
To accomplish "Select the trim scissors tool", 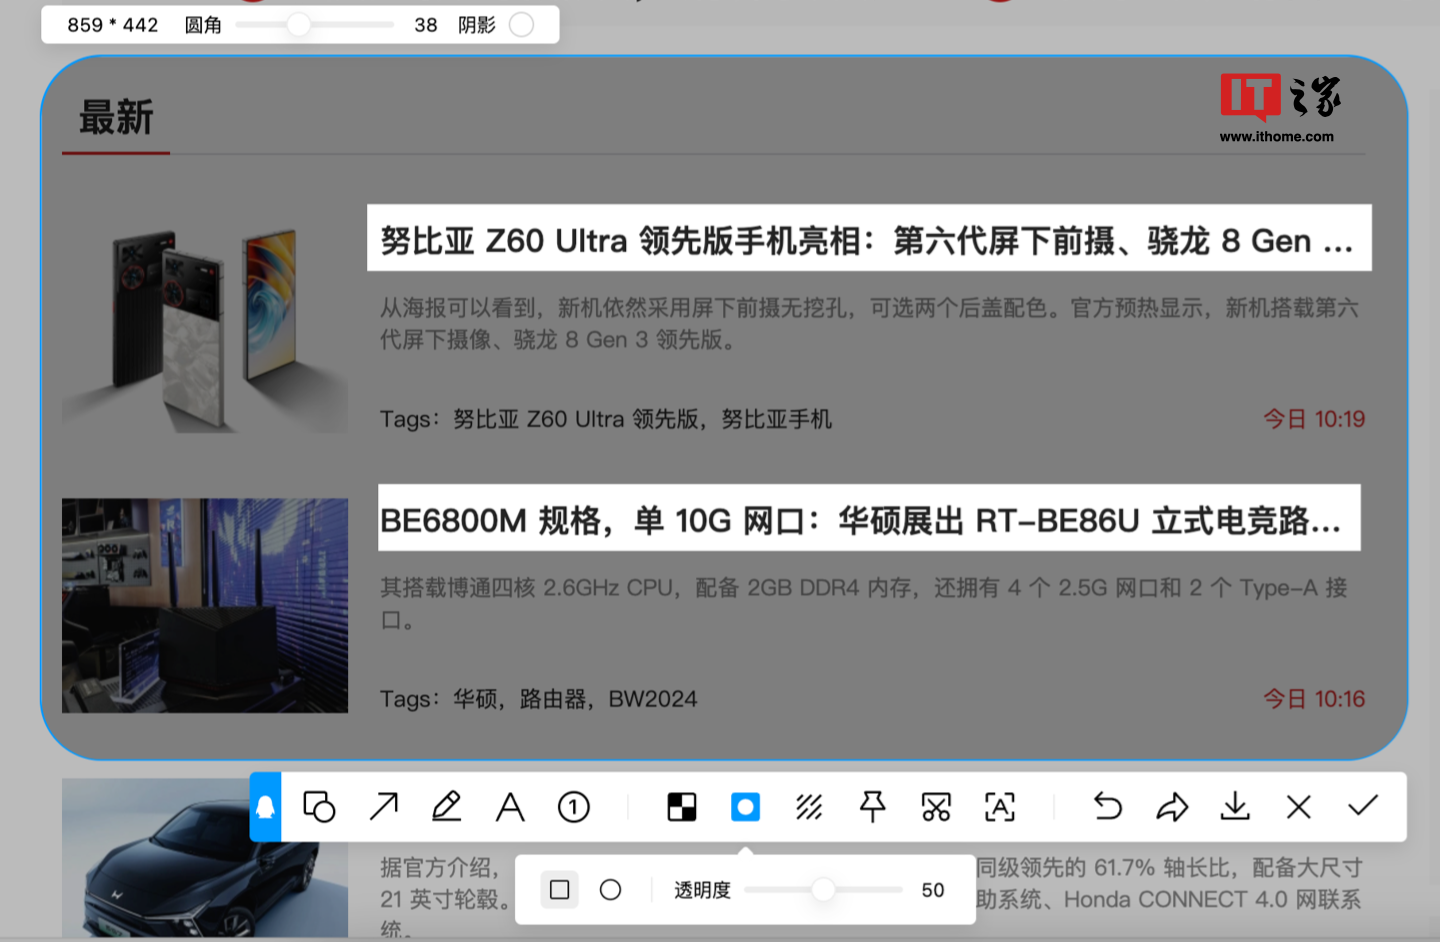I will click(x=935, y=807).
